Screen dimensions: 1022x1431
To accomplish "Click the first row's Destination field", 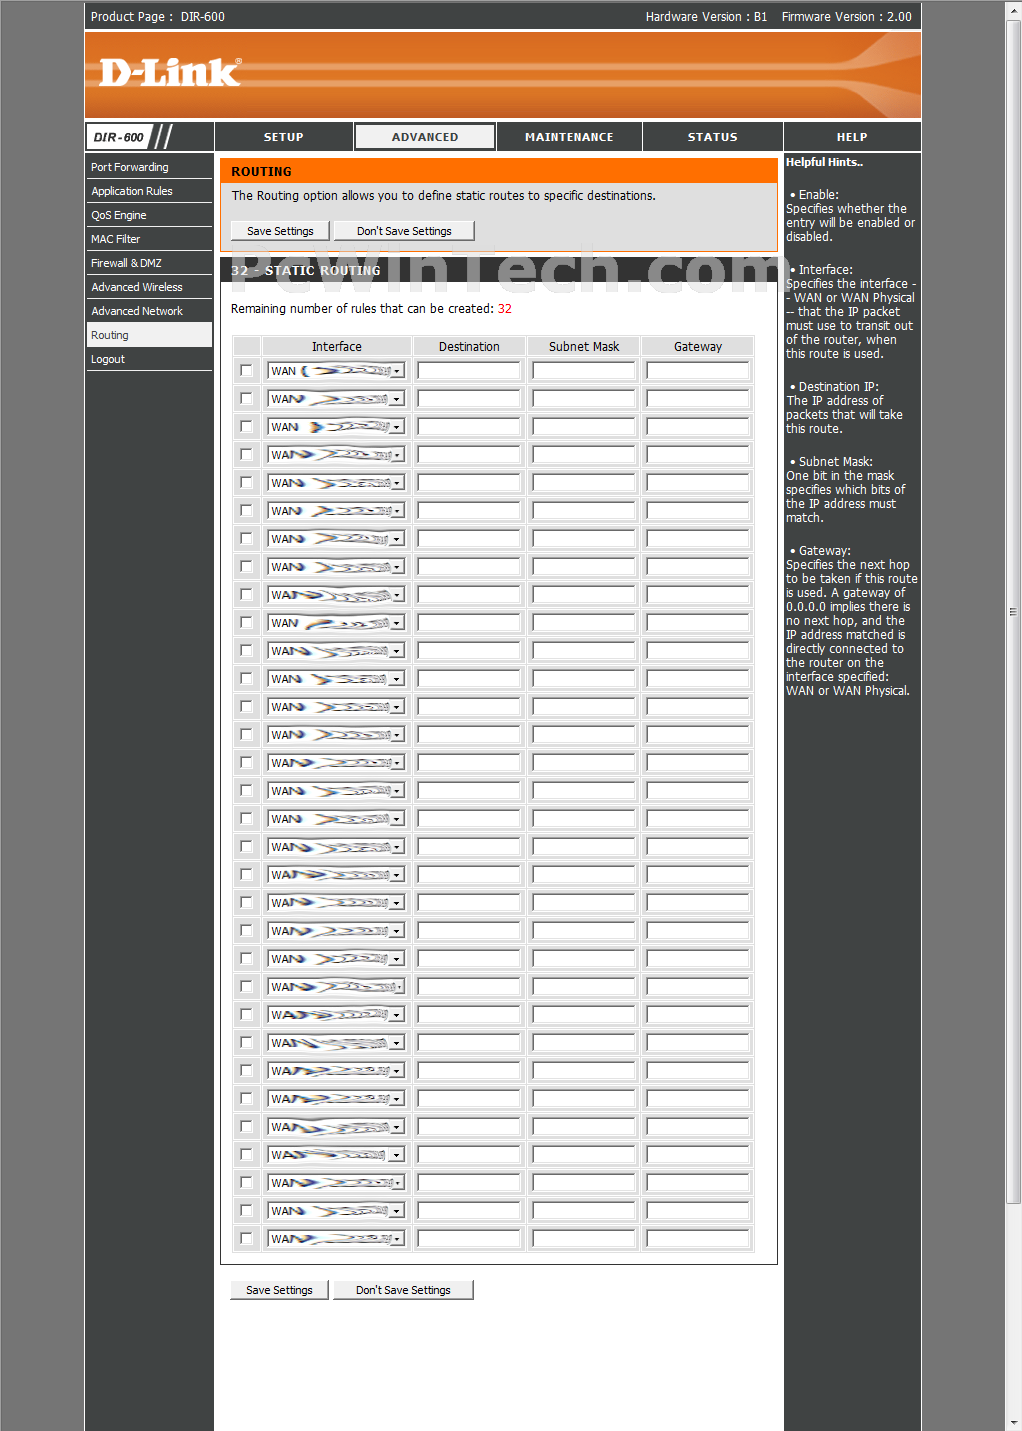I will pyautogui.click(x=469, y=371).
